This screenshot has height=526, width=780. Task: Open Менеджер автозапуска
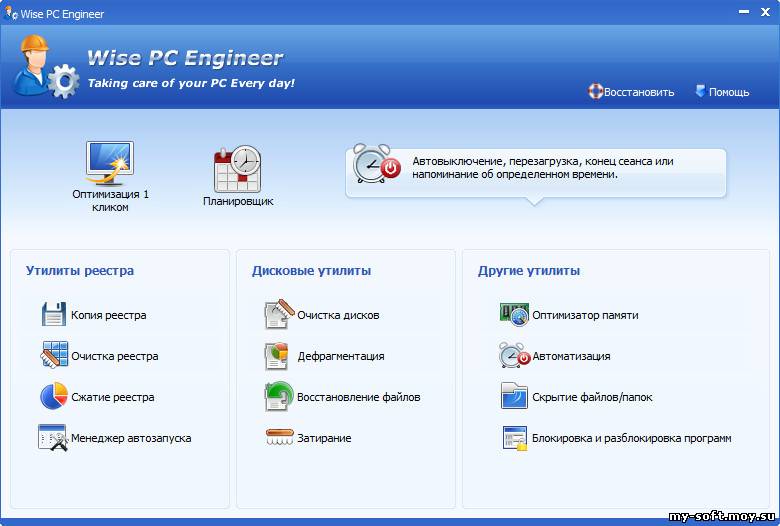[131, 438]
